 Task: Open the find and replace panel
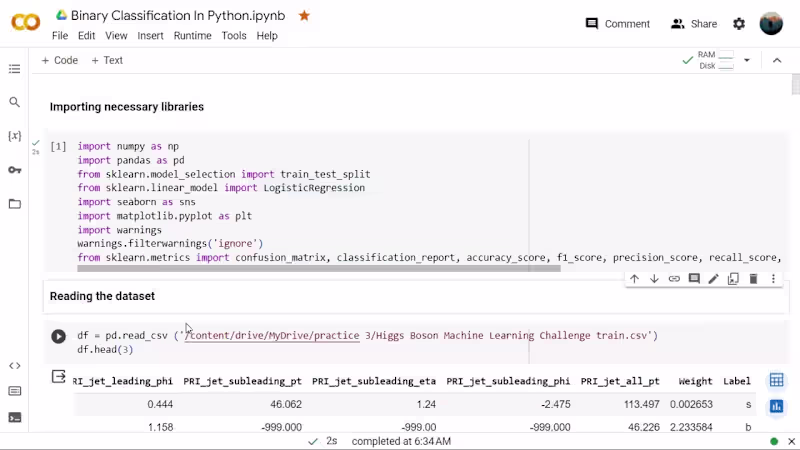[14, 102]
